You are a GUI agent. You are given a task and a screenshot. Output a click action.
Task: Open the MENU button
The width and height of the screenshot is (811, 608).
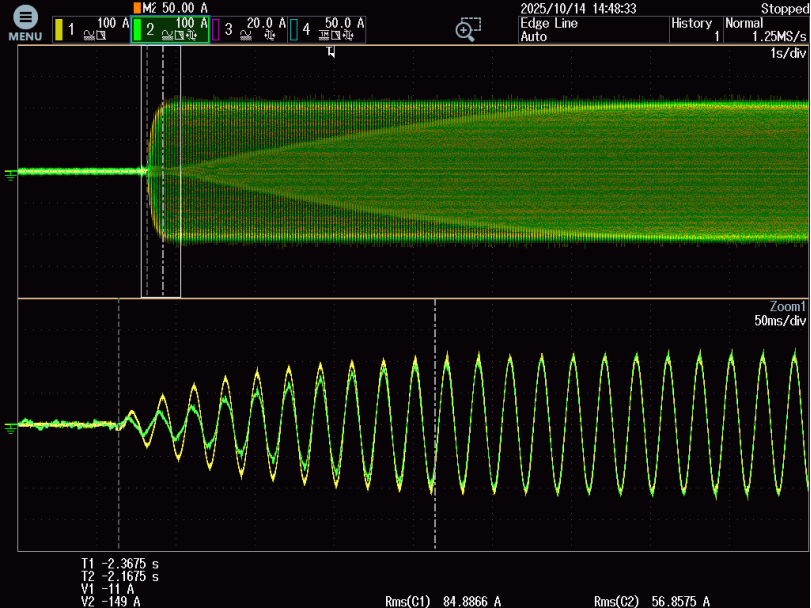[25, 23]
